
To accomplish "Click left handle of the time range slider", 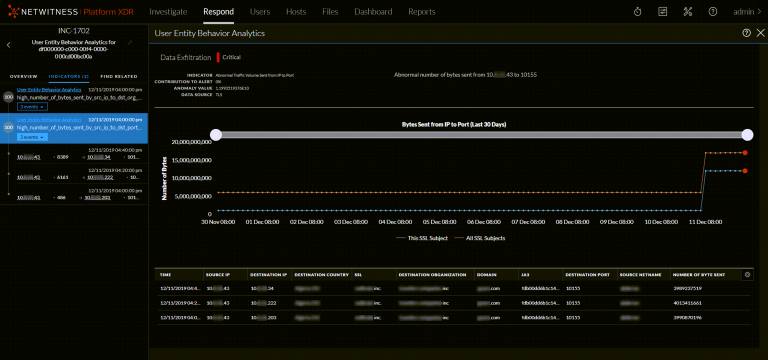I will (216, 135).
